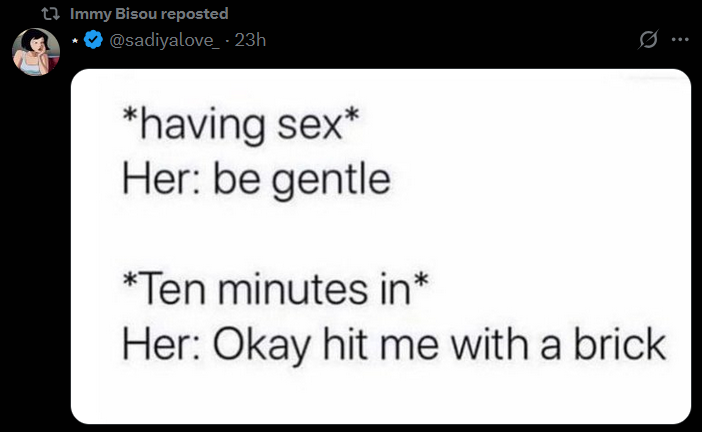The height and width of the screenshot is (432, 702).
Task: Open the three-dot more options menu
Action: [x=680, y=40]
